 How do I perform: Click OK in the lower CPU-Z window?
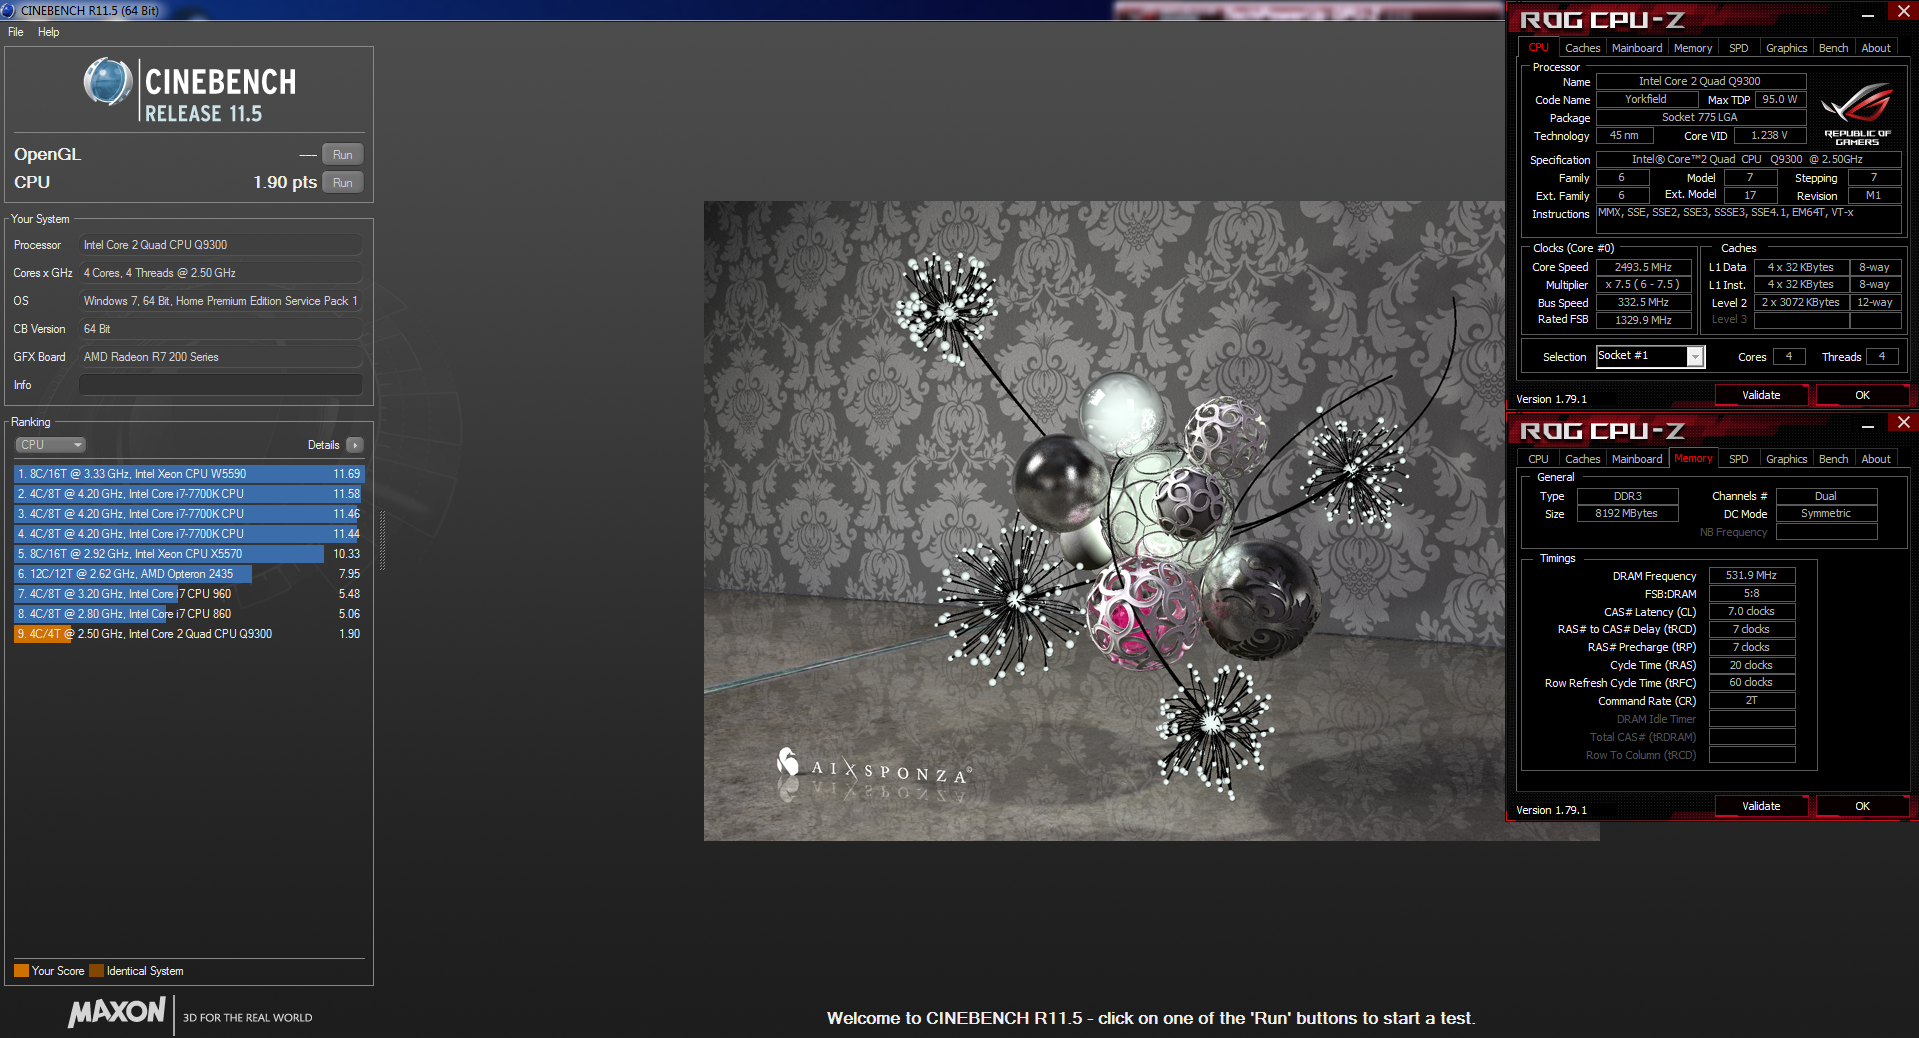click(1862, 806)
